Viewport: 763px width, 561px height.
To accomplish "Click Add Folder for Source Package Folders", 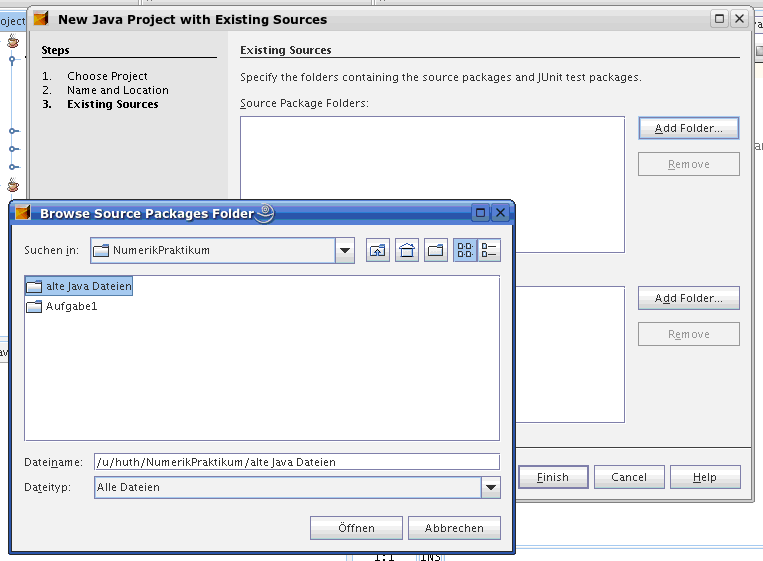I will [688, 128].
